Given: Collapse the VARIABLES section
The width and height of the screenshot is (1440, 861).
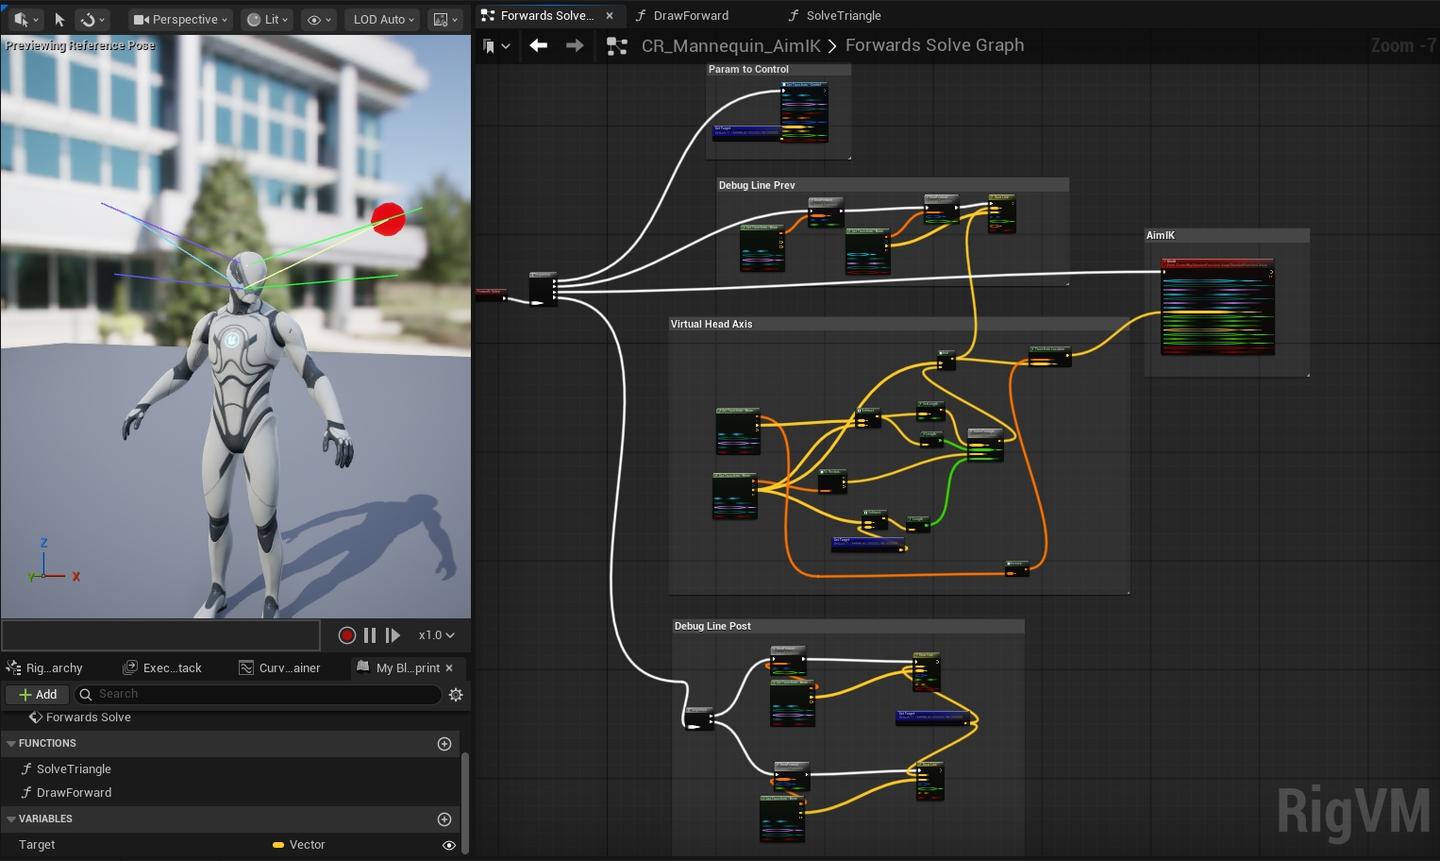Looking at the screenshot, I should [x=11, y=819].
